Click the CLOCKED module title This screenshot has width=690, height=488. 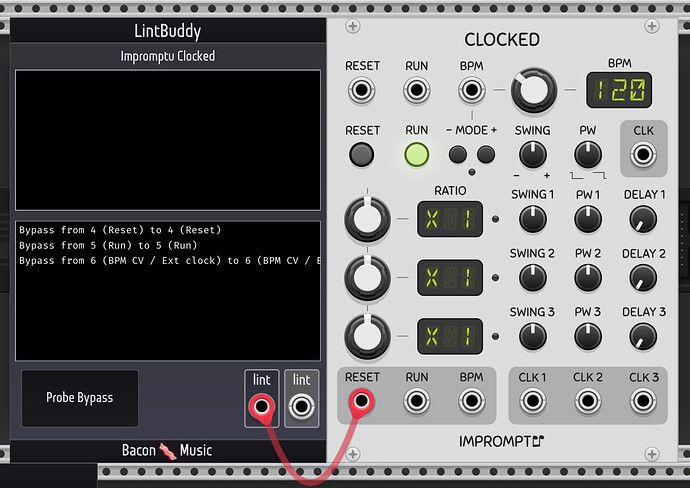[x=502, y=40]
